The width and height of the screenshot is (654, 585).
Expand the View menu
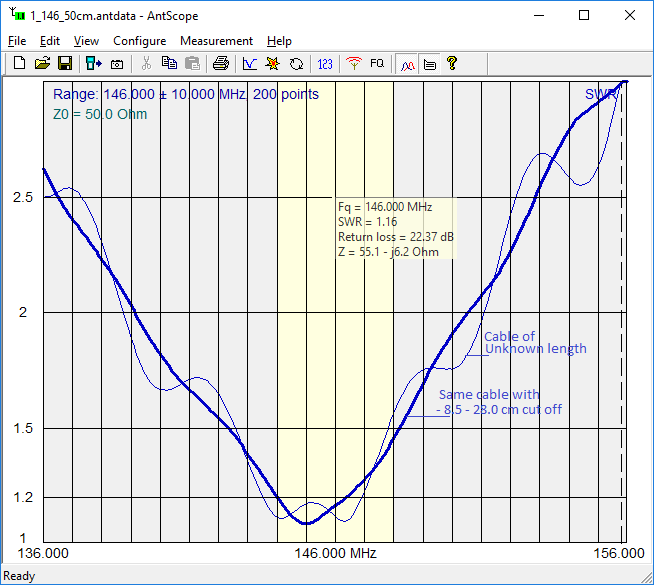(x=86, y=41)
